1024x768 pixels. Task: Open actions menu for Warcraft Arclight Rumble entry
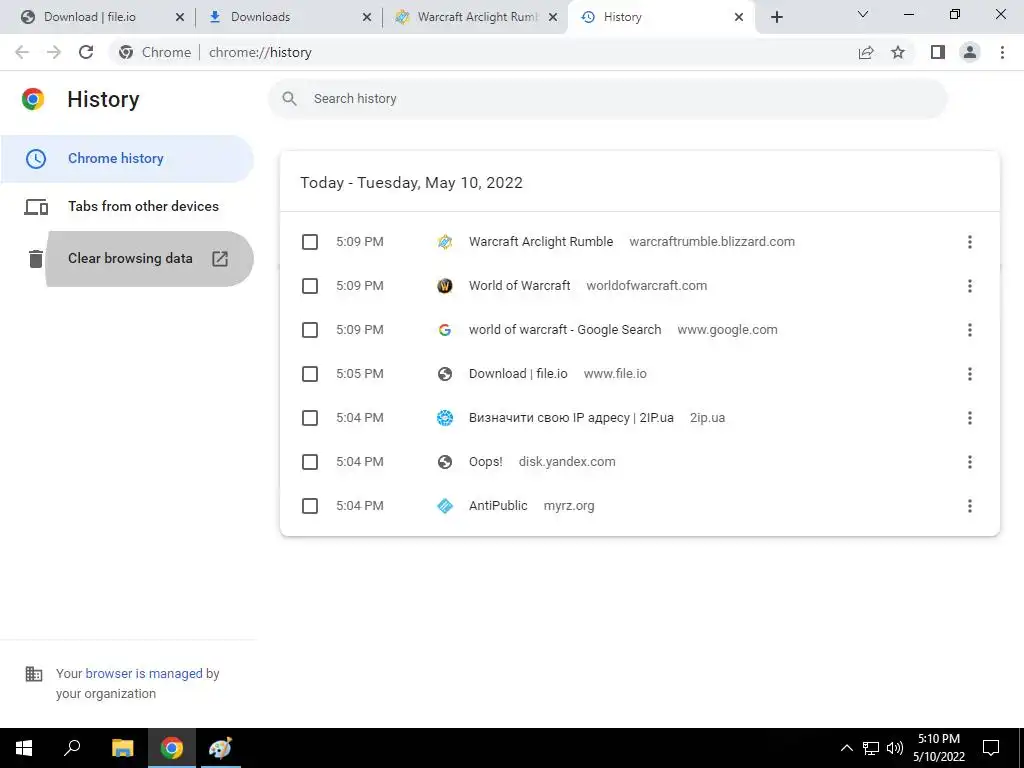970,242
